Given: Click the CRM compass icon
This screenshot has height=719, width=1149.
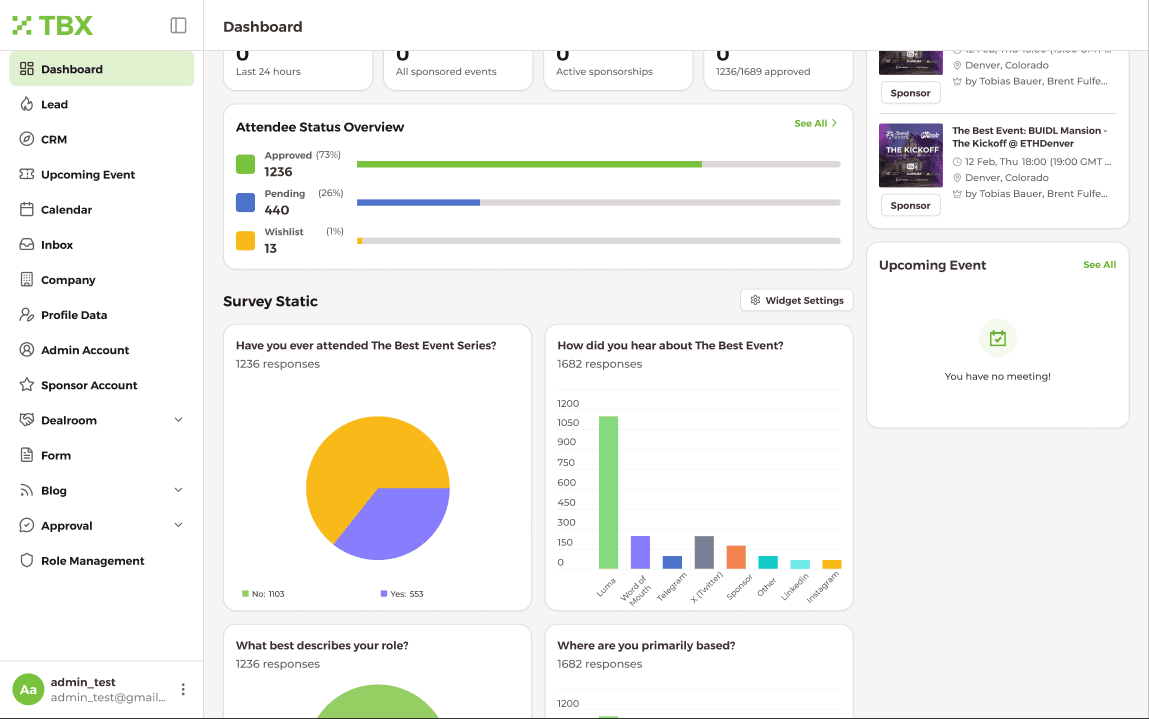Looking at the screenshot, I should click(x=26, y=139).
